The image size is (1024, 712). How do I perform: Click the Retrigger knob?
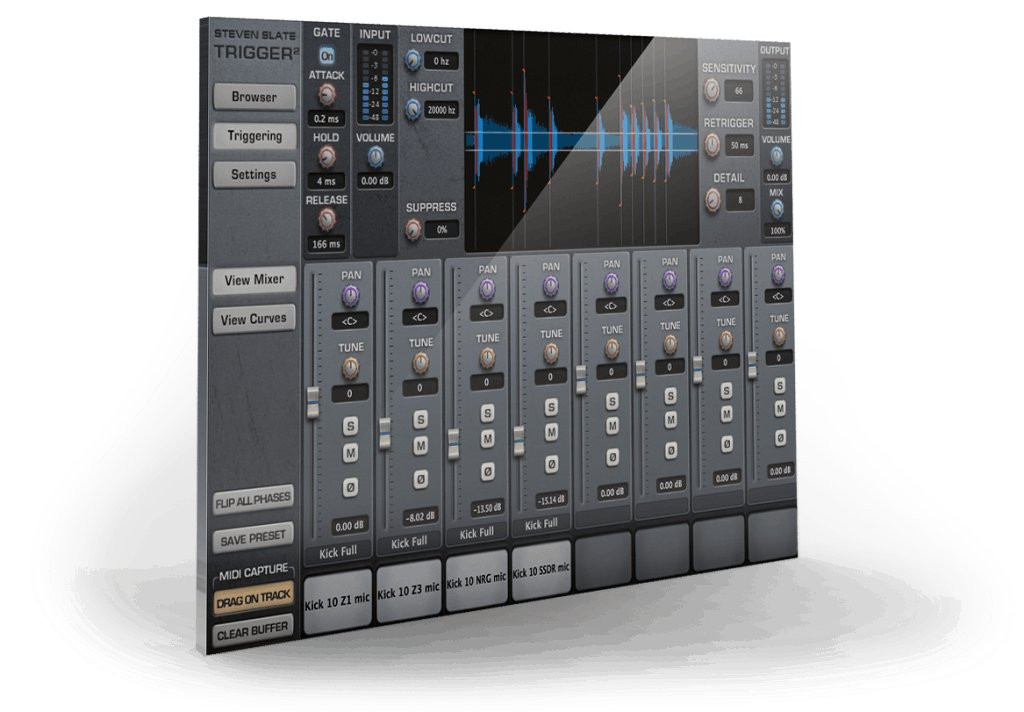point(712,144)
